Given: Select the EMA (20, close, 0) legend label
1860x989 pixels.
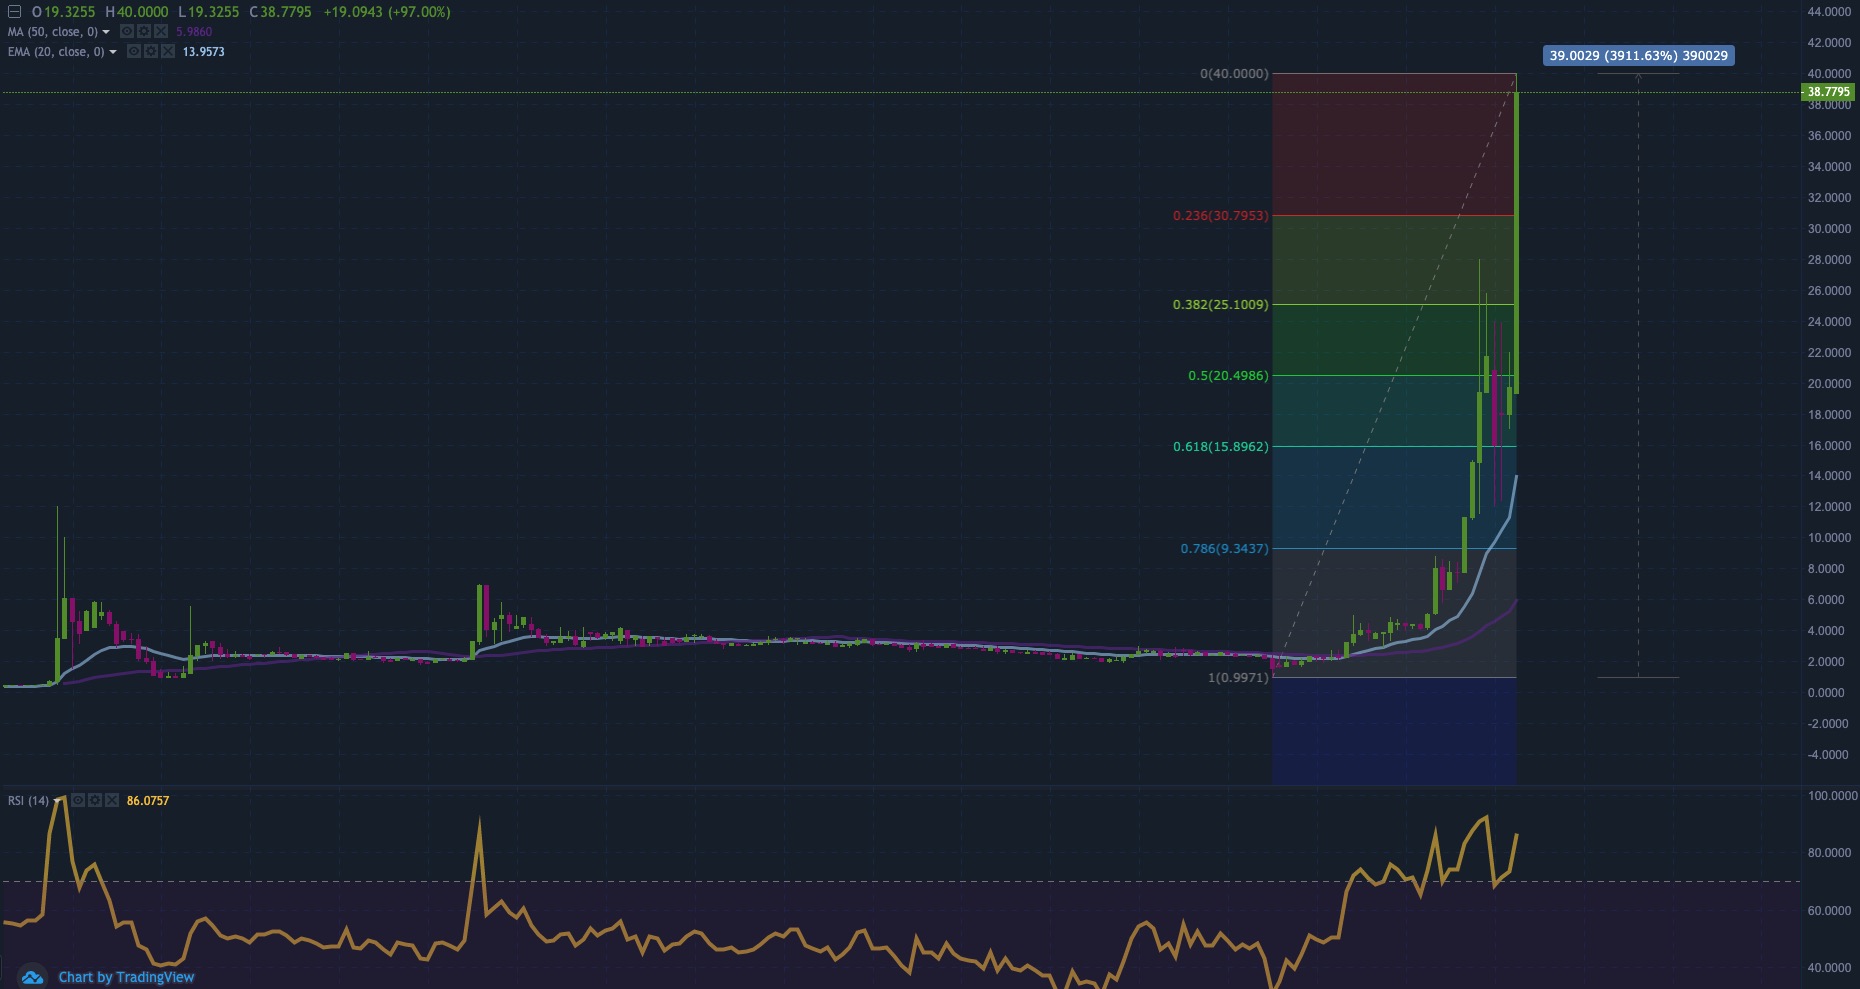Looking at the screenshot, I should (56, 52).
